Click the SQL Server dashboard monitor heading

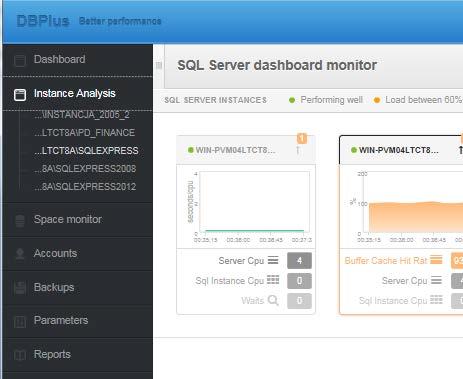tap(277, 65)
